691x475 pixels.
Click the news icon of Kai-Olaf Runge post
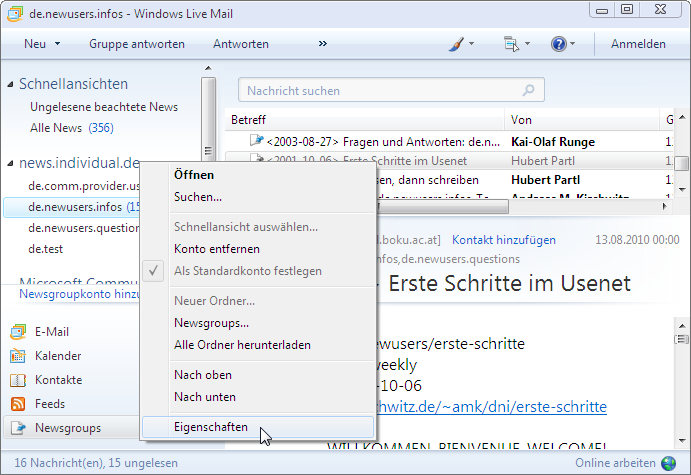point(256,141)
